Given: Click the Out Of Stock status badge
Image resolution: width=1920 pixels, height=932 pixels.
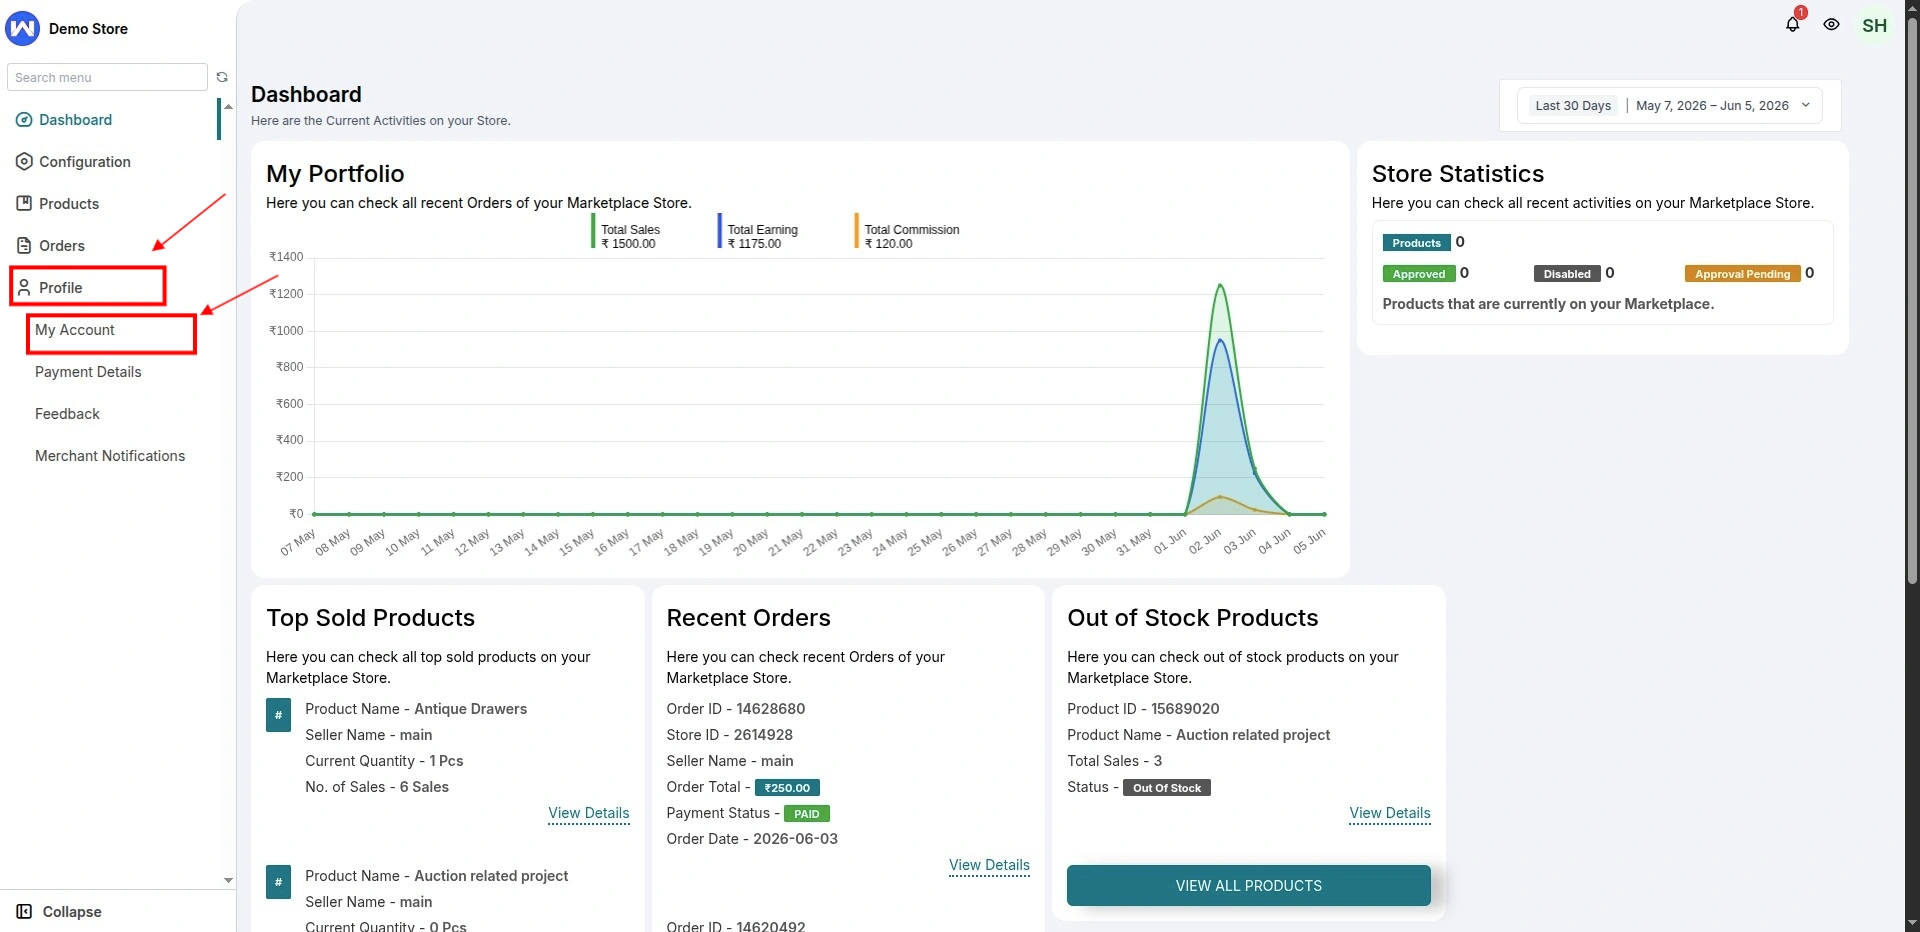Looking at the screenshot, I should coord(1167,788).
